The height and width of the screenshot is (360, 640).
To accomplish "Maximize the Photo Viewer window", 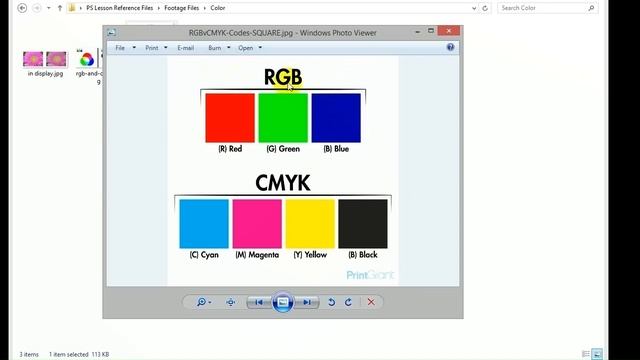I will point(431,31).
